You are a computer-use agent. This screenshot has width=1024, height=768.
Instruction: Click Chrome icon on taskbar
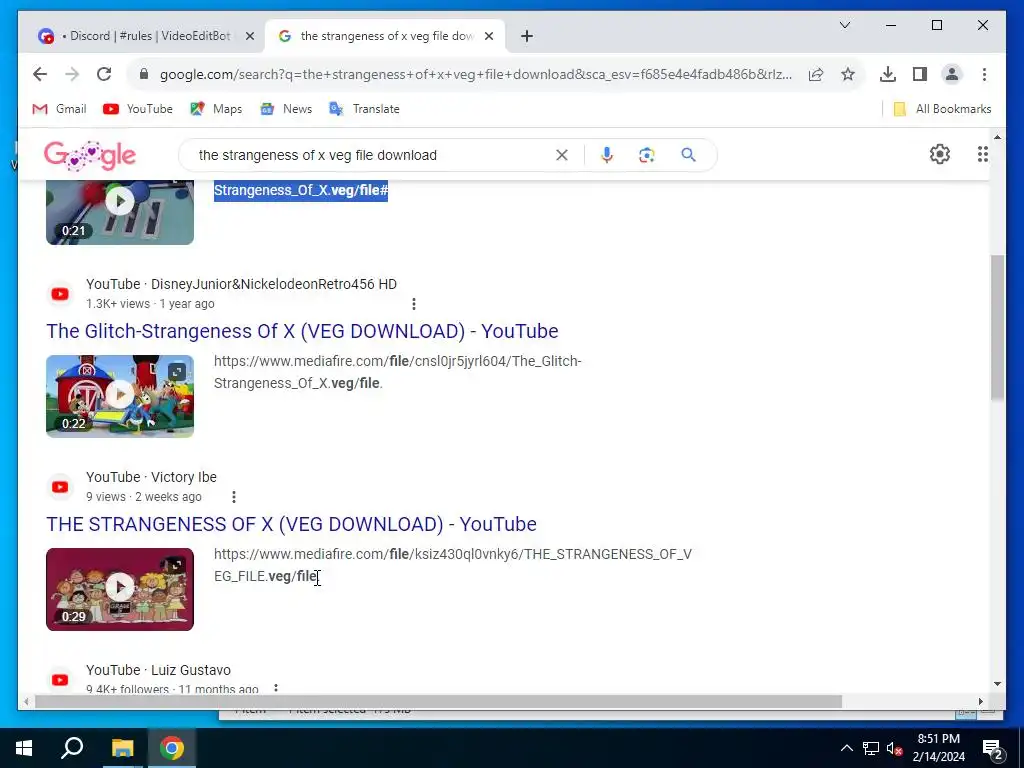(172, 748)
